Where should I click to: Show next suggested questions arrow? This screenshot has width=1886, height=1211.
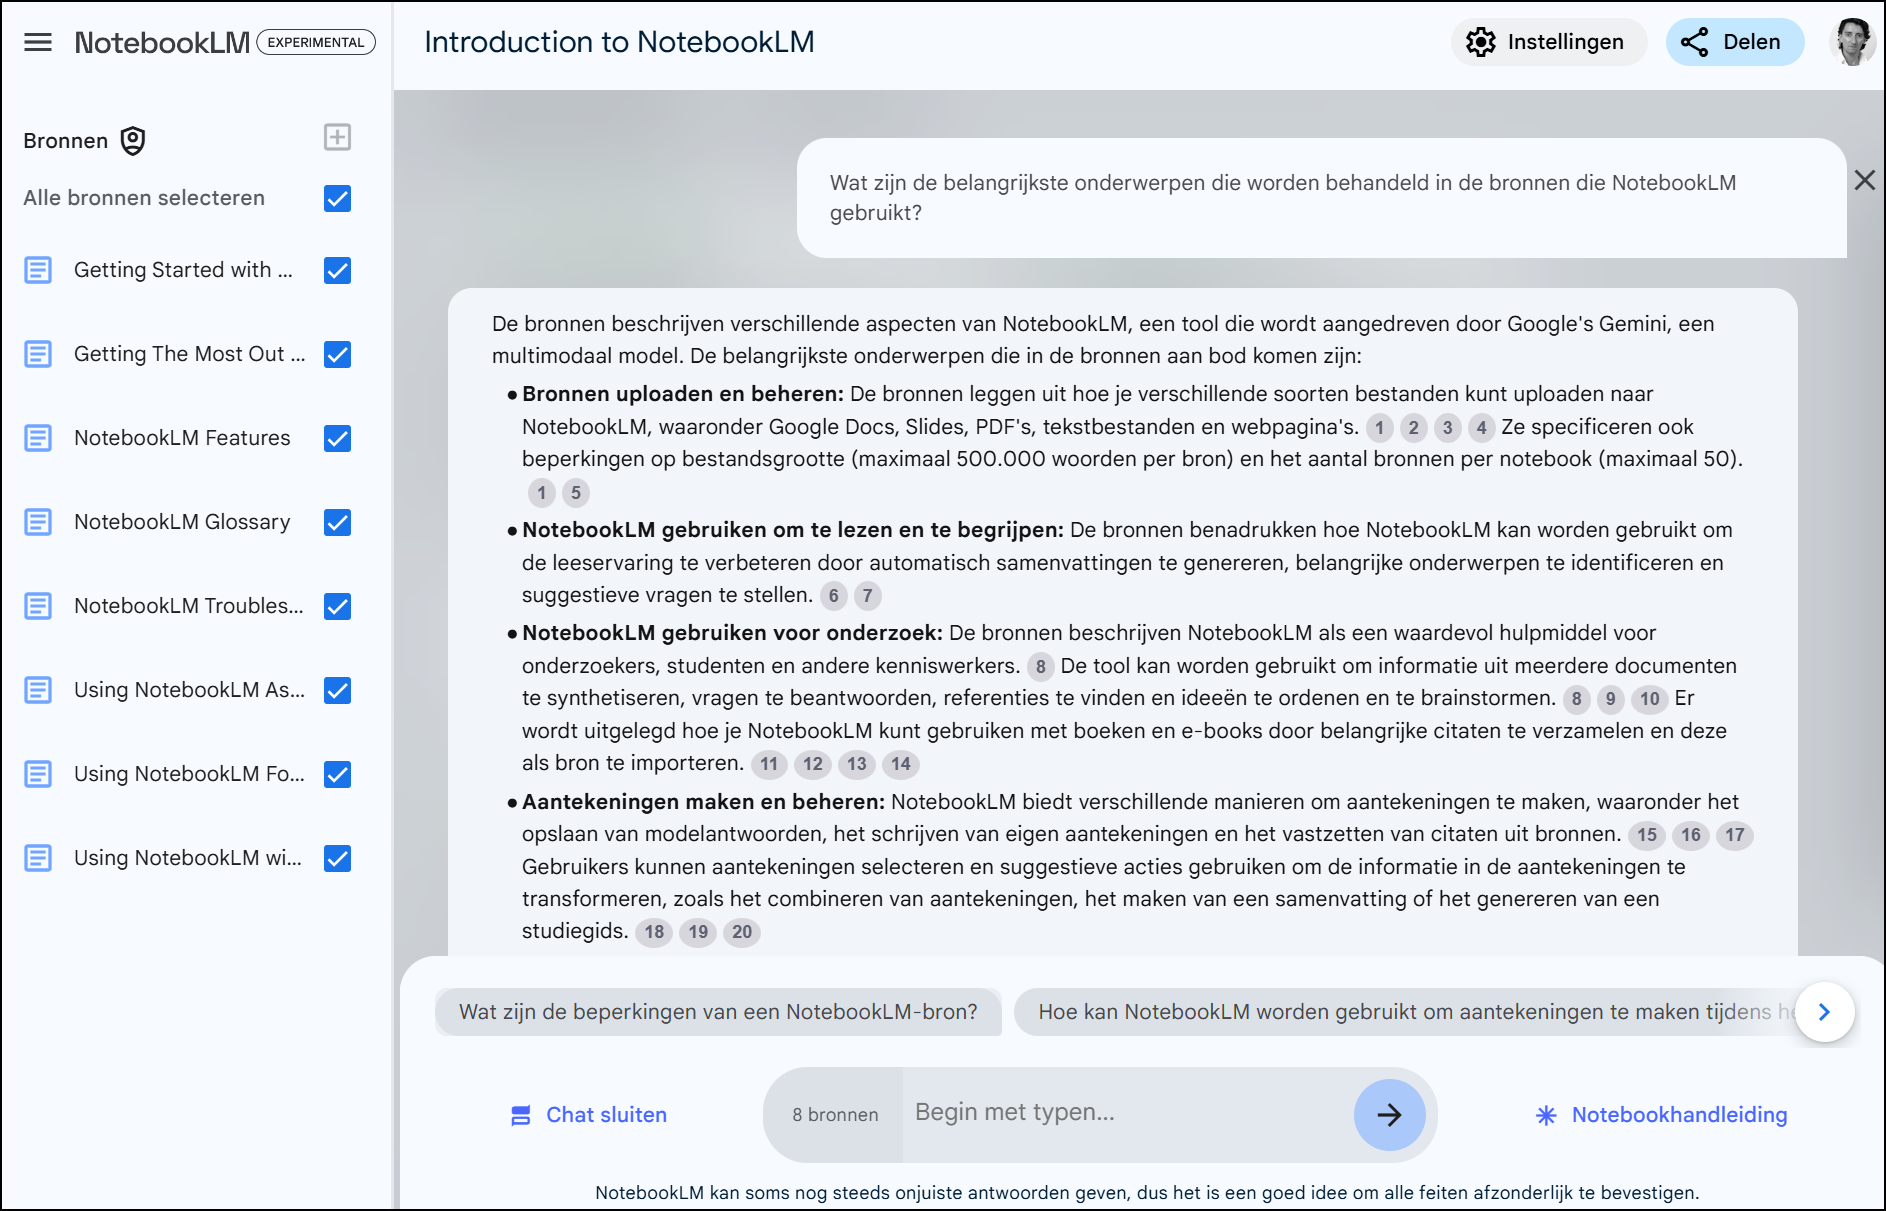point(1824,1012)
